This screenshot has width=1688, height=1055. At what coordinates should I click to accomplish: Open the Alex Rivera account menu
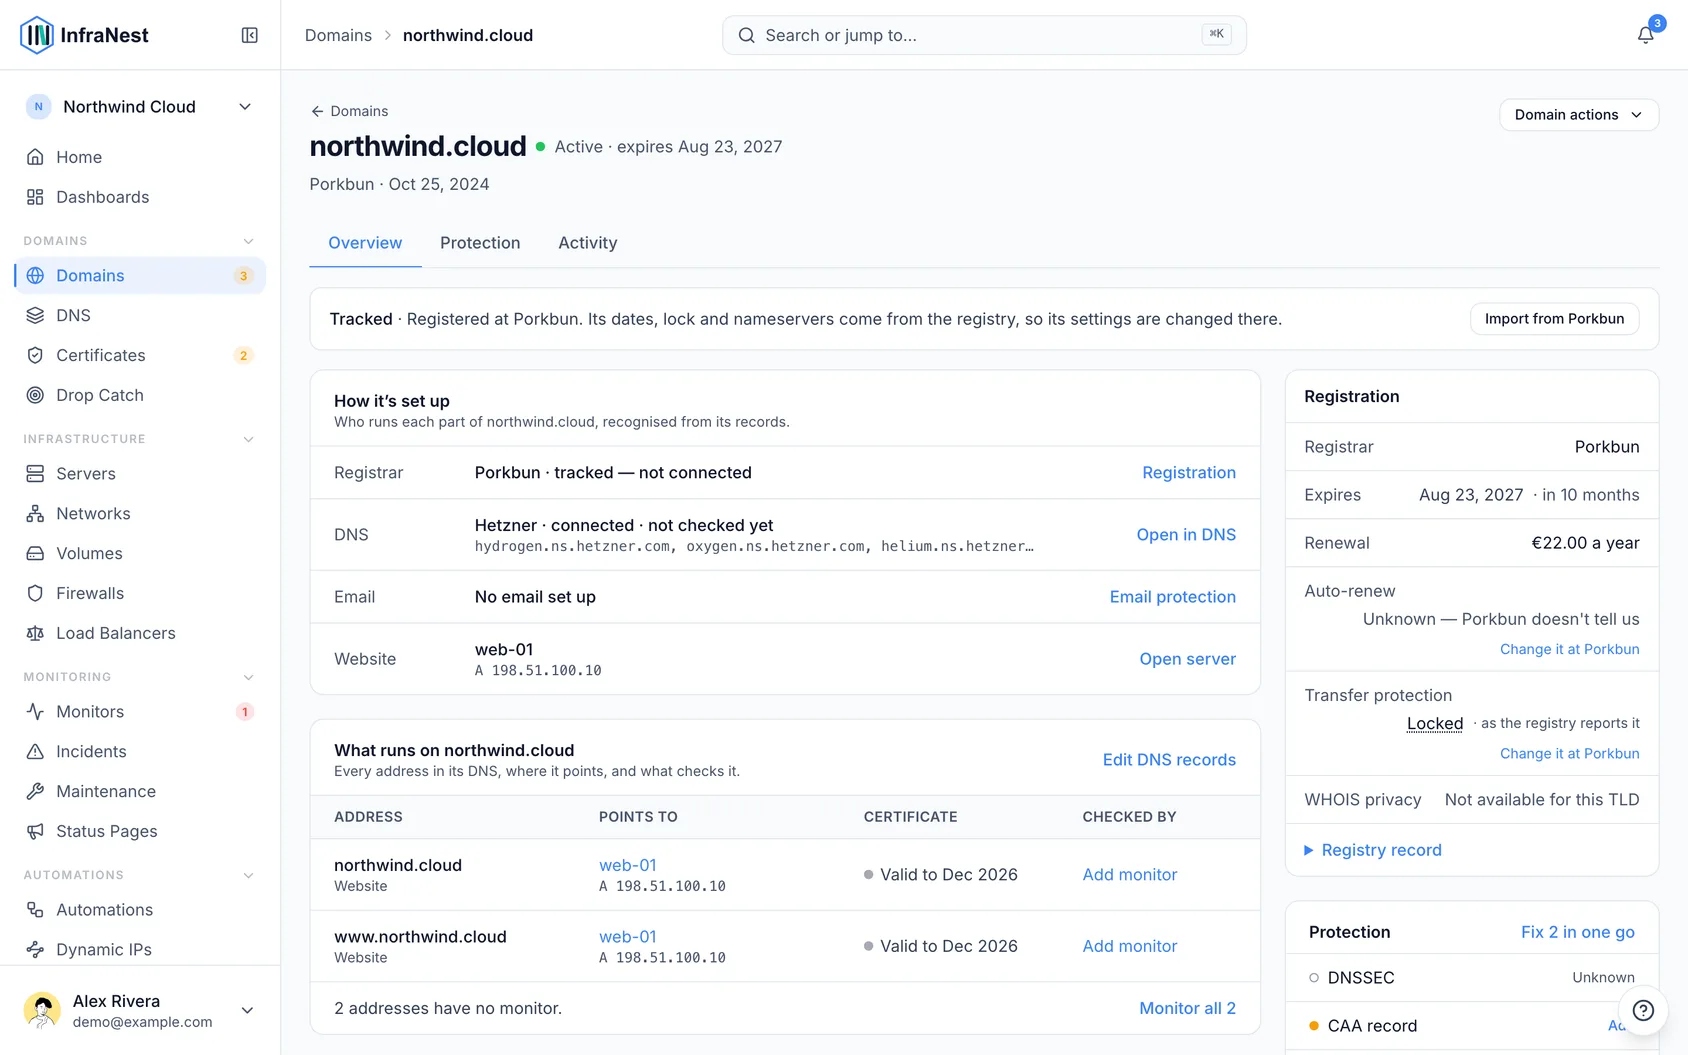(x=140, y=1010)
